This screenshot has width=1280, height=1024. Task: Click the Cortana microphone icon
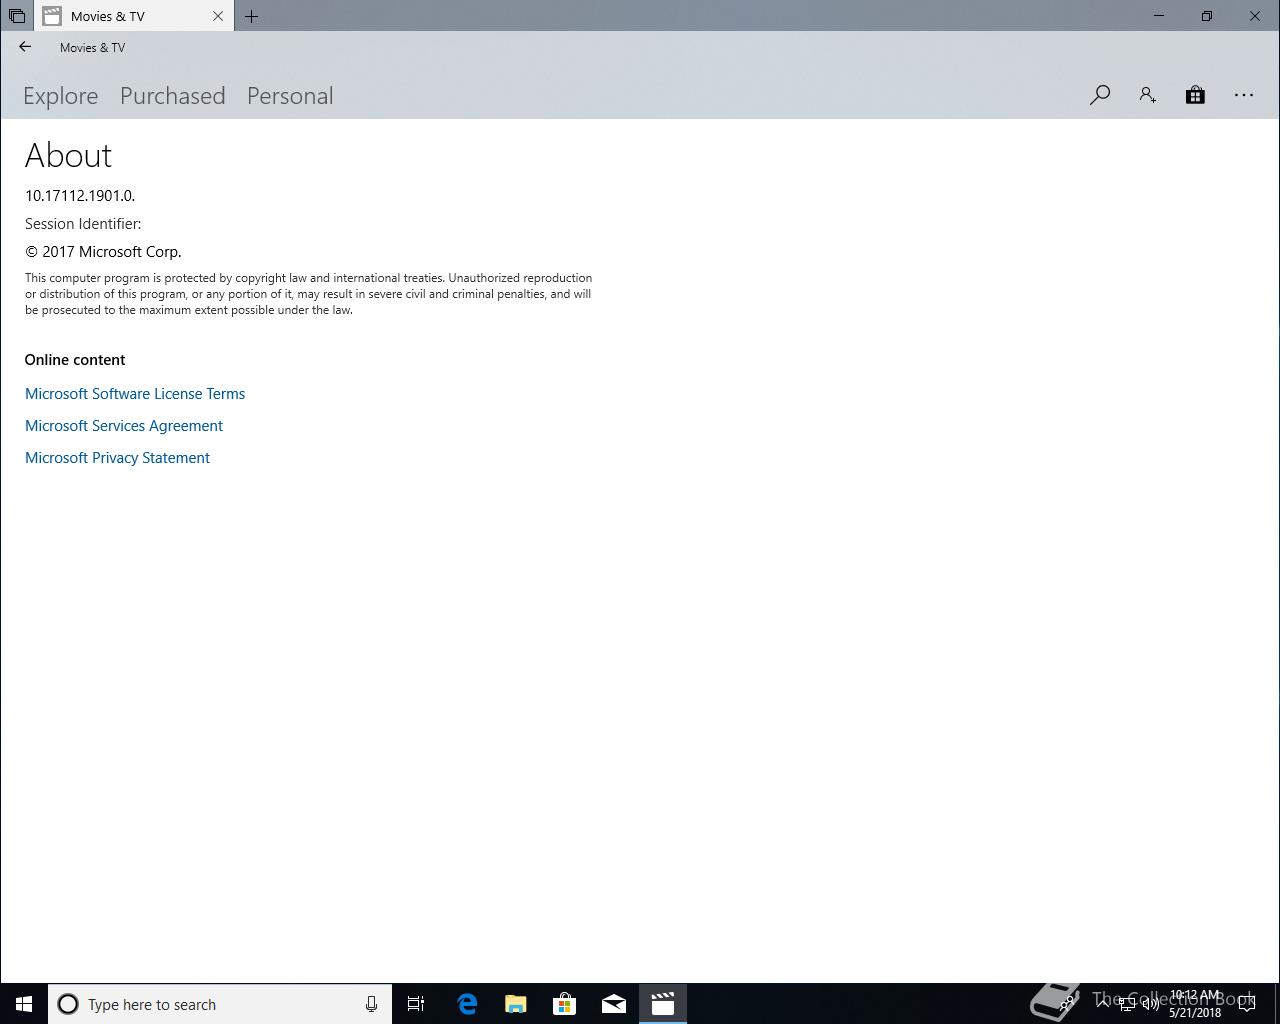click(x=371, y=1004)
